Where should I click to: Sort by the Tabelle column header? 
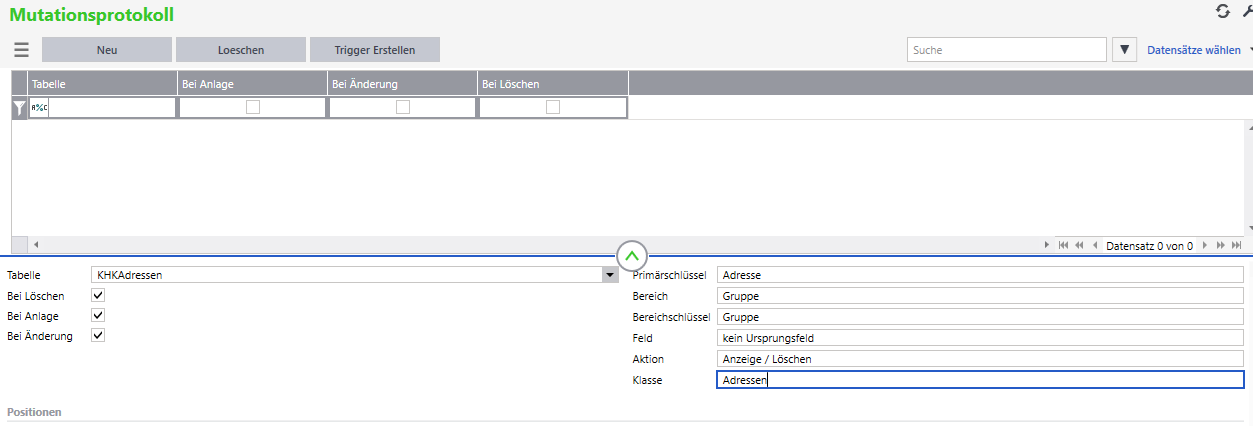[102, 84]
